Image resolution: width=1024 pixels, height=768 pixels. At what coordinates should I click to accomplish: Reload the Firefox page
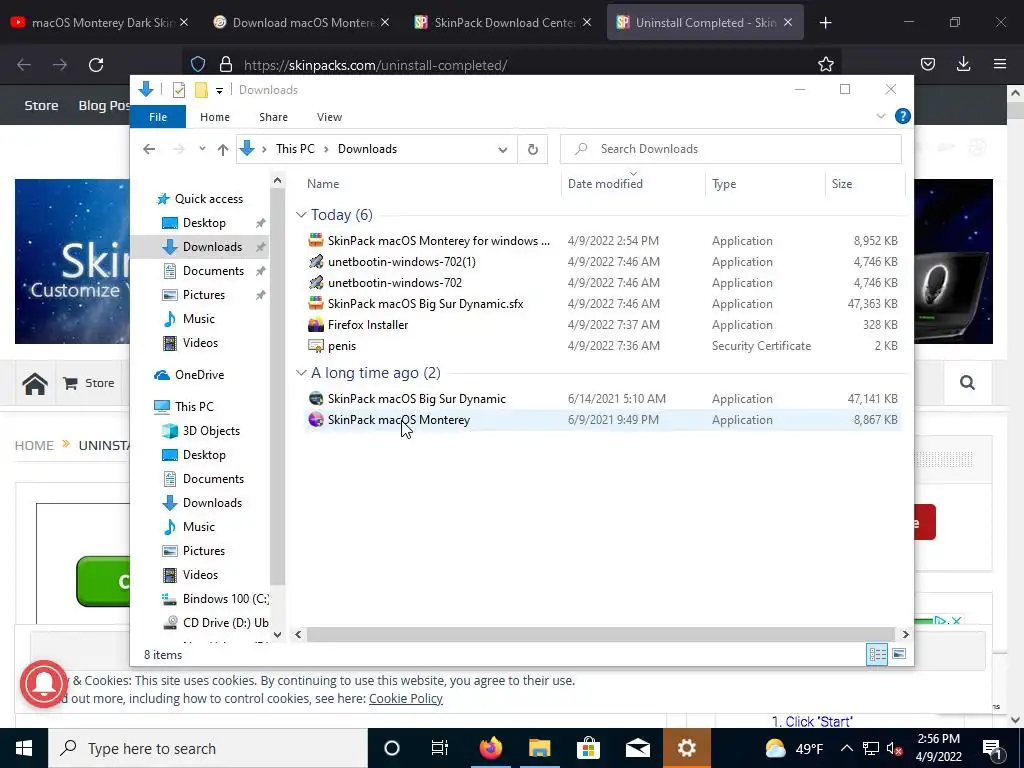96,65
